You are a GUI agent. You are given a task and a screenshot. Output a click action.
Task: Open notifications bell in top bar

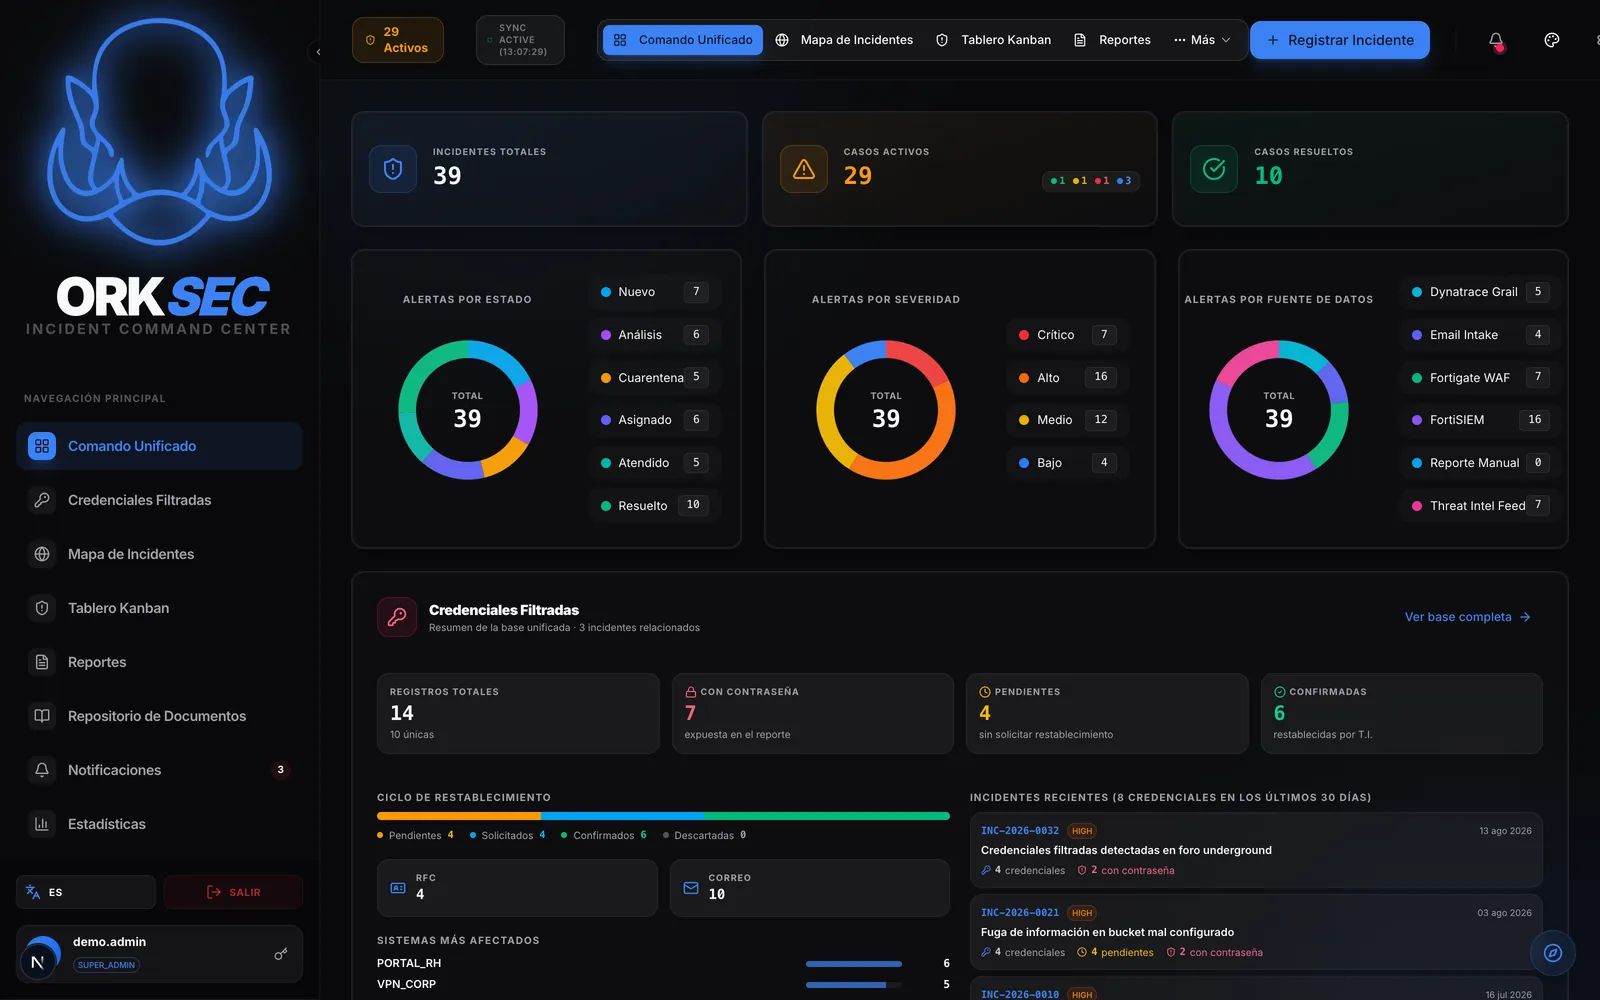point(1496,40)
